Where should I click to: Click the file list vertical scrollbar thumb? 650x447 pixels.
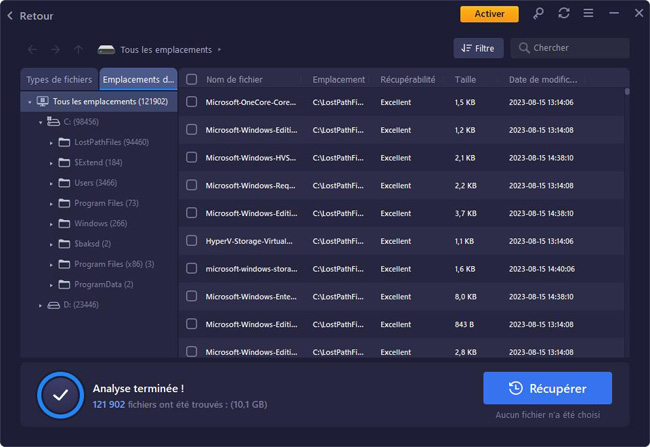pos(627,91)
